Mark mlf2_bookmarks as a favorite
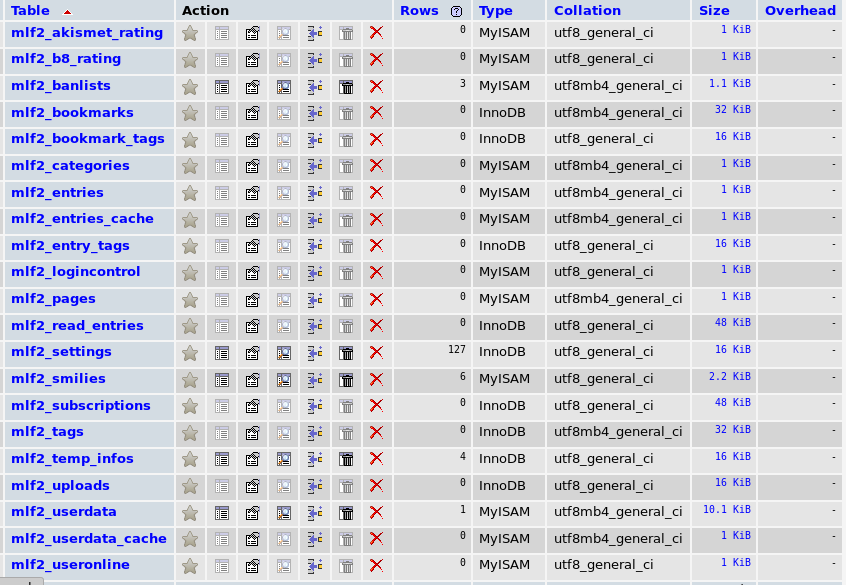 (x=190, y=114)
